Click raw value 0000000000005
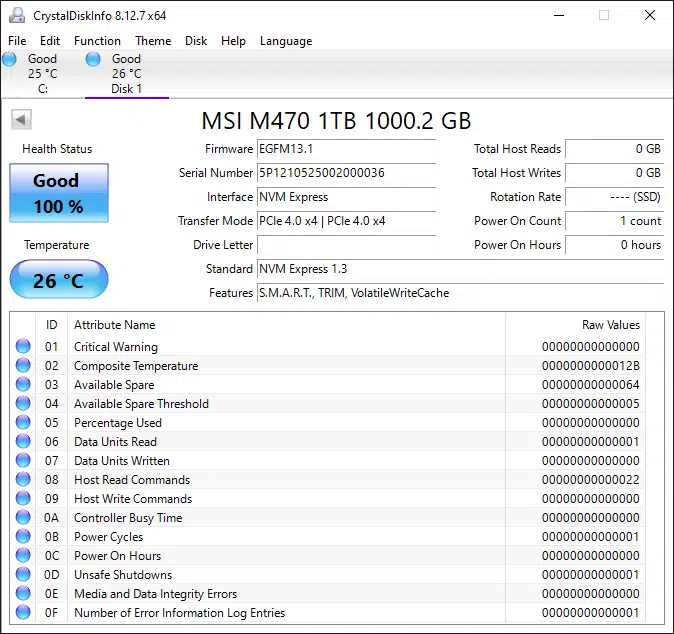 (x=591, y=404)
